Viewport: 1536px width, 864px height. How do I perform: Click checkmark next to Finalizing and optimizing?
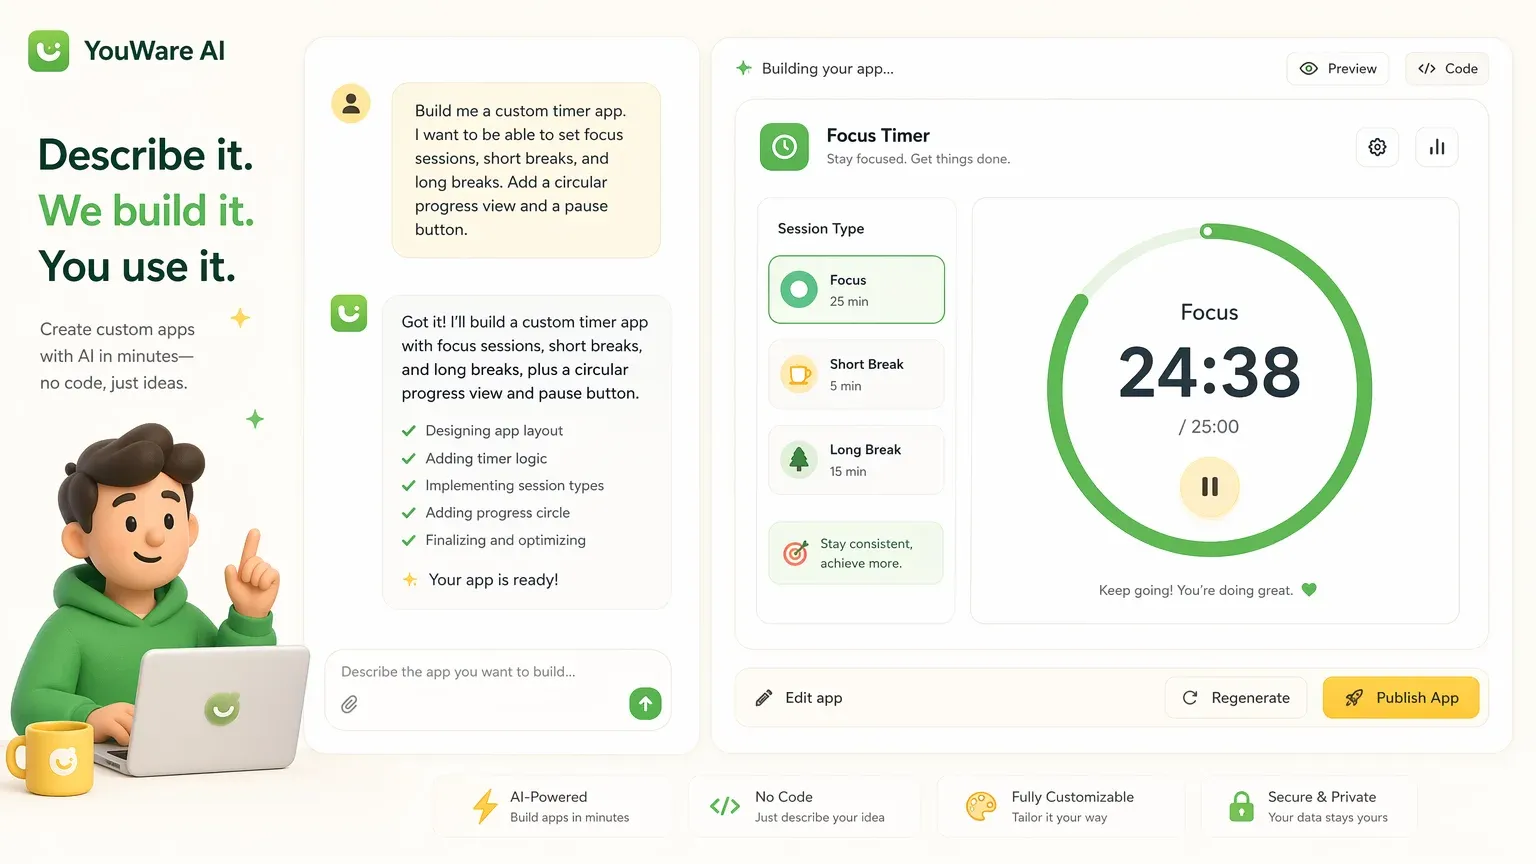pyautogui.click(x=408, y=541)
